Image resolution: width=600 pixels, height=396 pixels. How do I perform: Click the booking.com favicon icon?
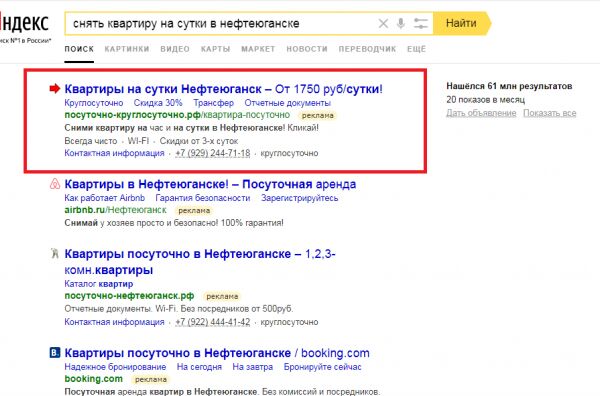pos(55,353)
